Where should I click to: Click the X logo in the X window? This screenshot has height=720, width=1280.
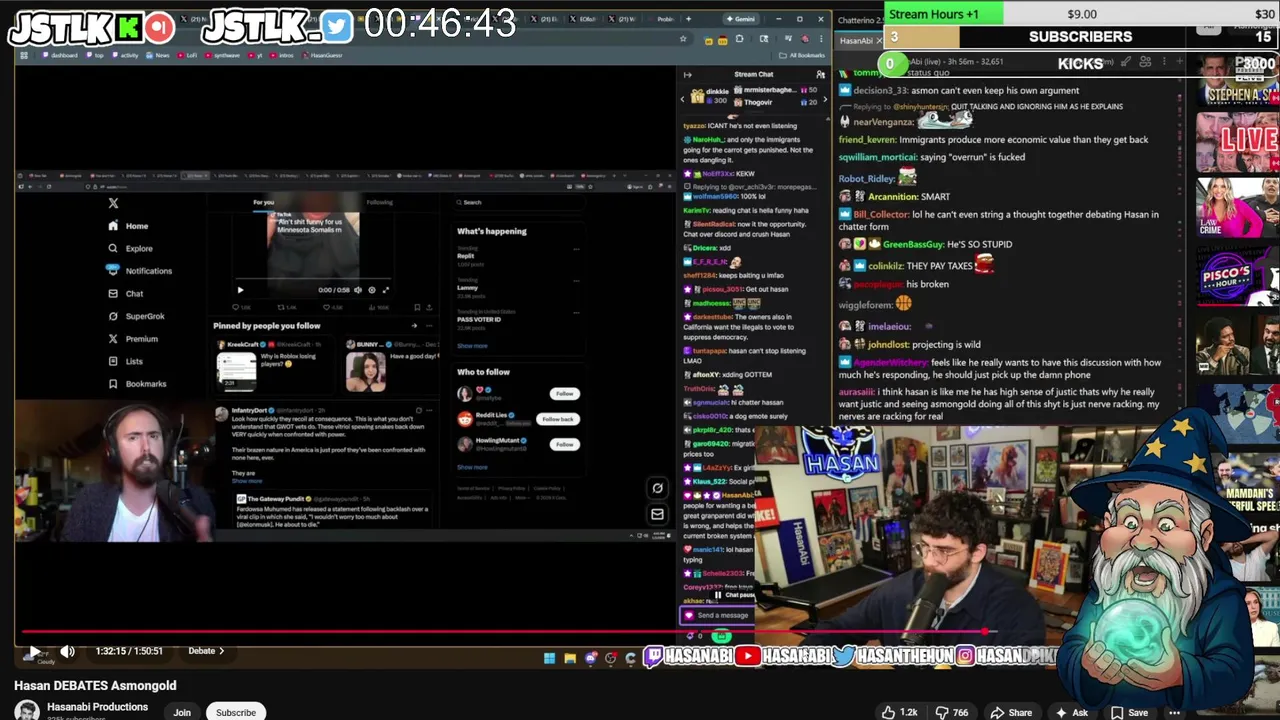click(x=113, y=203)
